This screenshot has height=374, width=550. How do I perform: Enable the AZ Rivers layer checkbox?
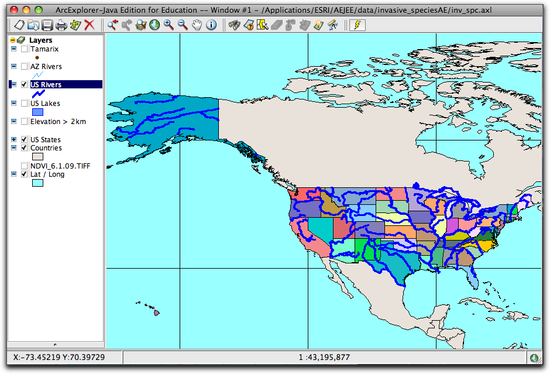tap(24, 66)
